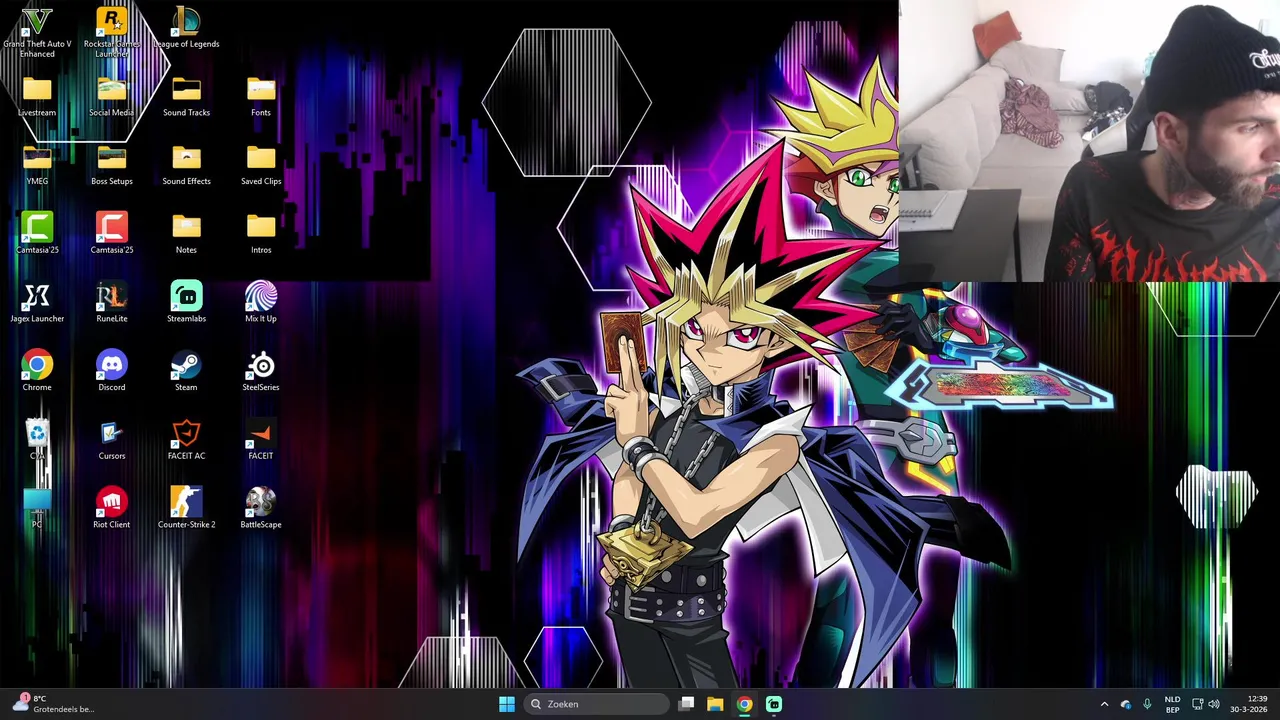
Task: Select the Intros folder
Action: pyautogui.click(x=261, y=234)
